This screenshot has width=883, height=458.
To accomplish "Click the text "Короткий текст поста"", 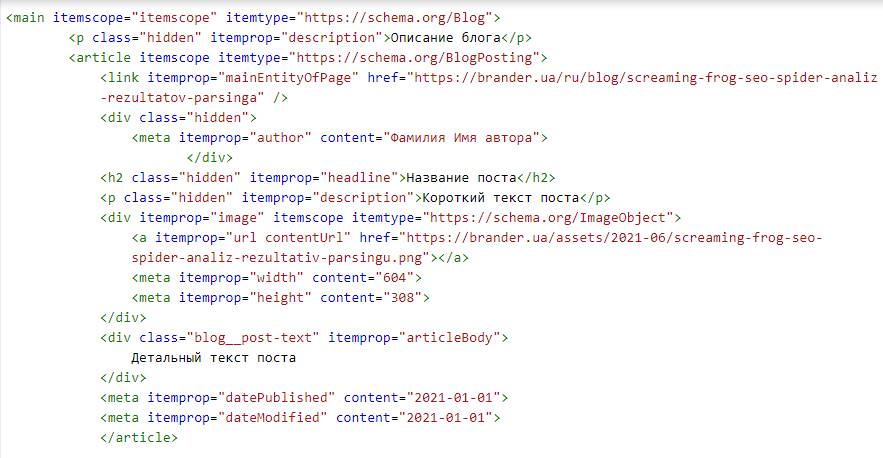I will tap(497, 197).
